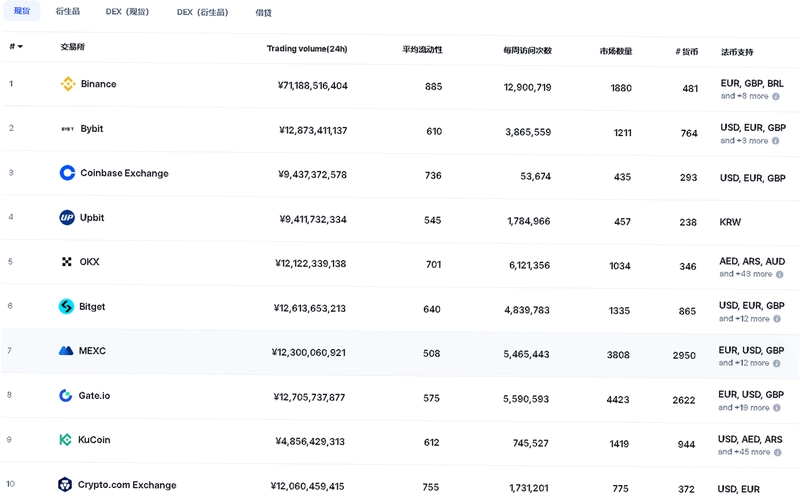This screenshot has width=800, height=500.
Task: Sort table by Trading volume(24h) header
Action: click(307, 48)
